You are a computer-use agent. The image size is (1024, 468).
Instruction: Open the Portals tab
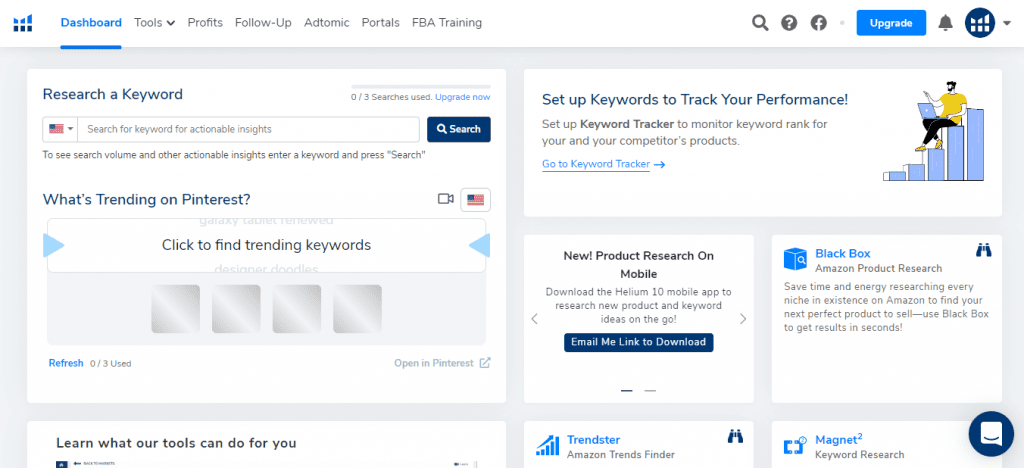(381, 23)
